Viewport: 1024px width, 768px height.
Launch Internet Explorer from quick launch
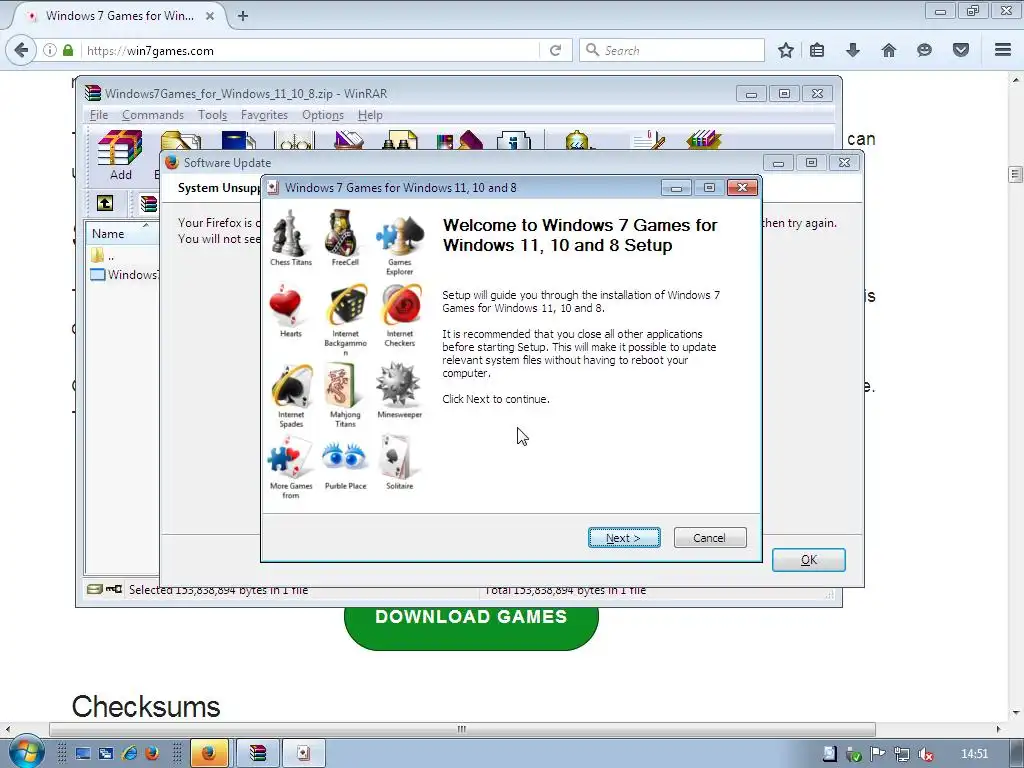coord(129,754)
